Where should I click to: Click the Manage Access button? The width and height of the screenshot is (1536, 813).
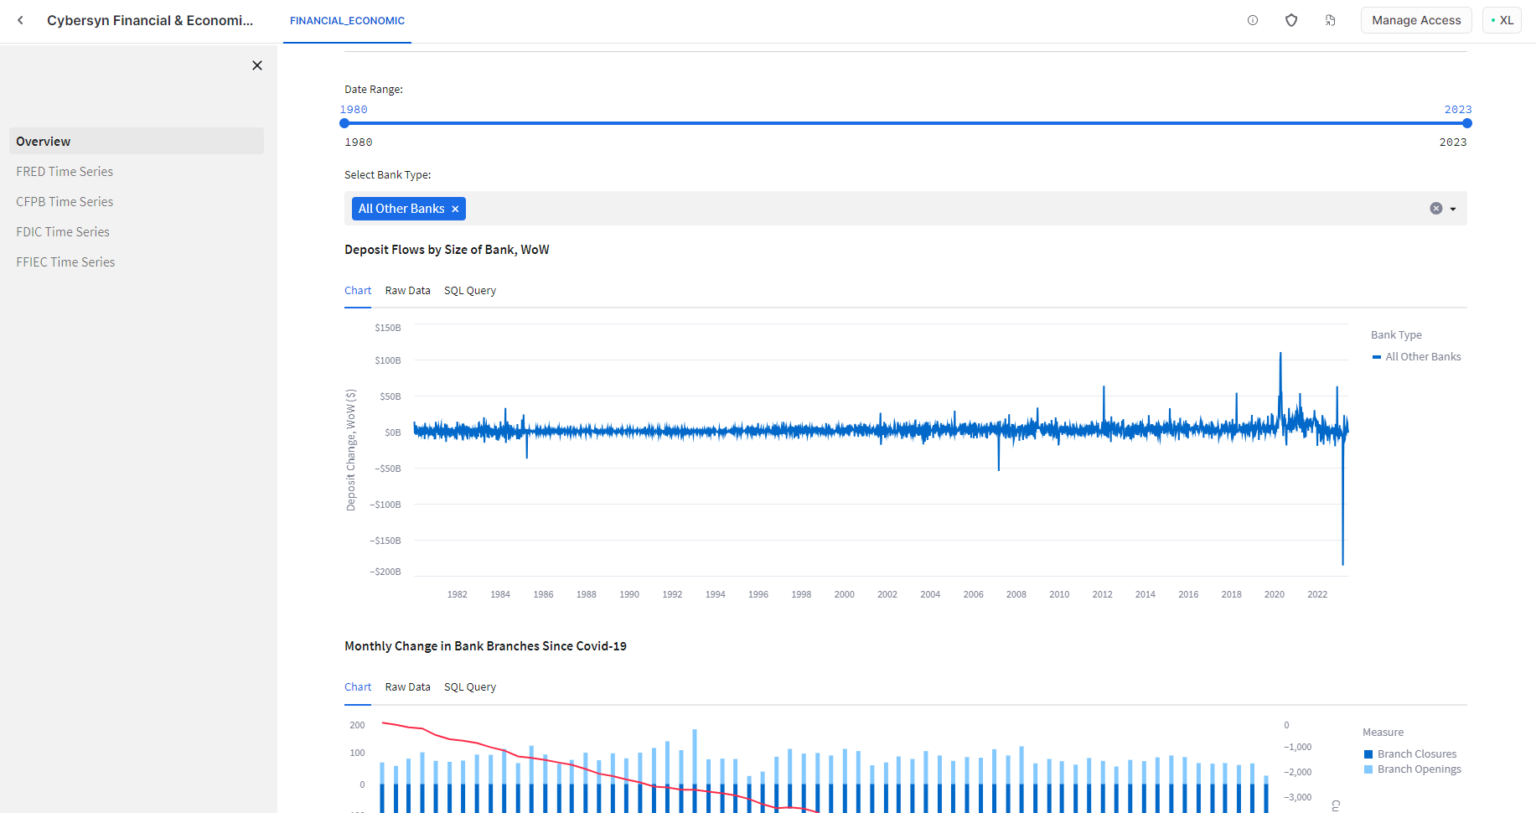pos(1415,20)
